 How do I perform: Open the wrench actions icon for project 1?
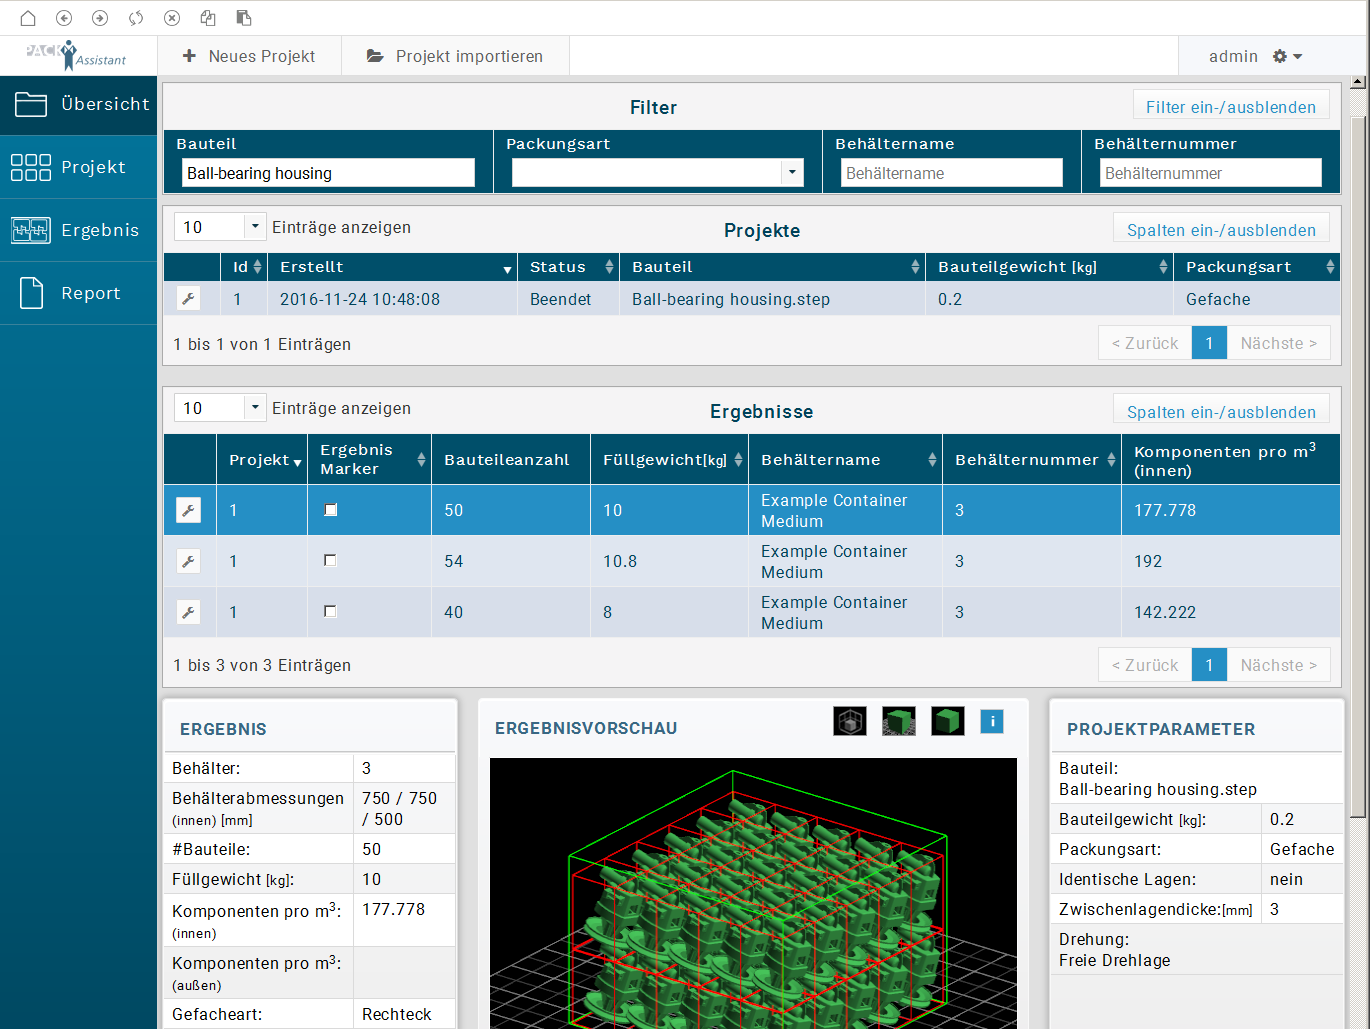tap(189, 298)
